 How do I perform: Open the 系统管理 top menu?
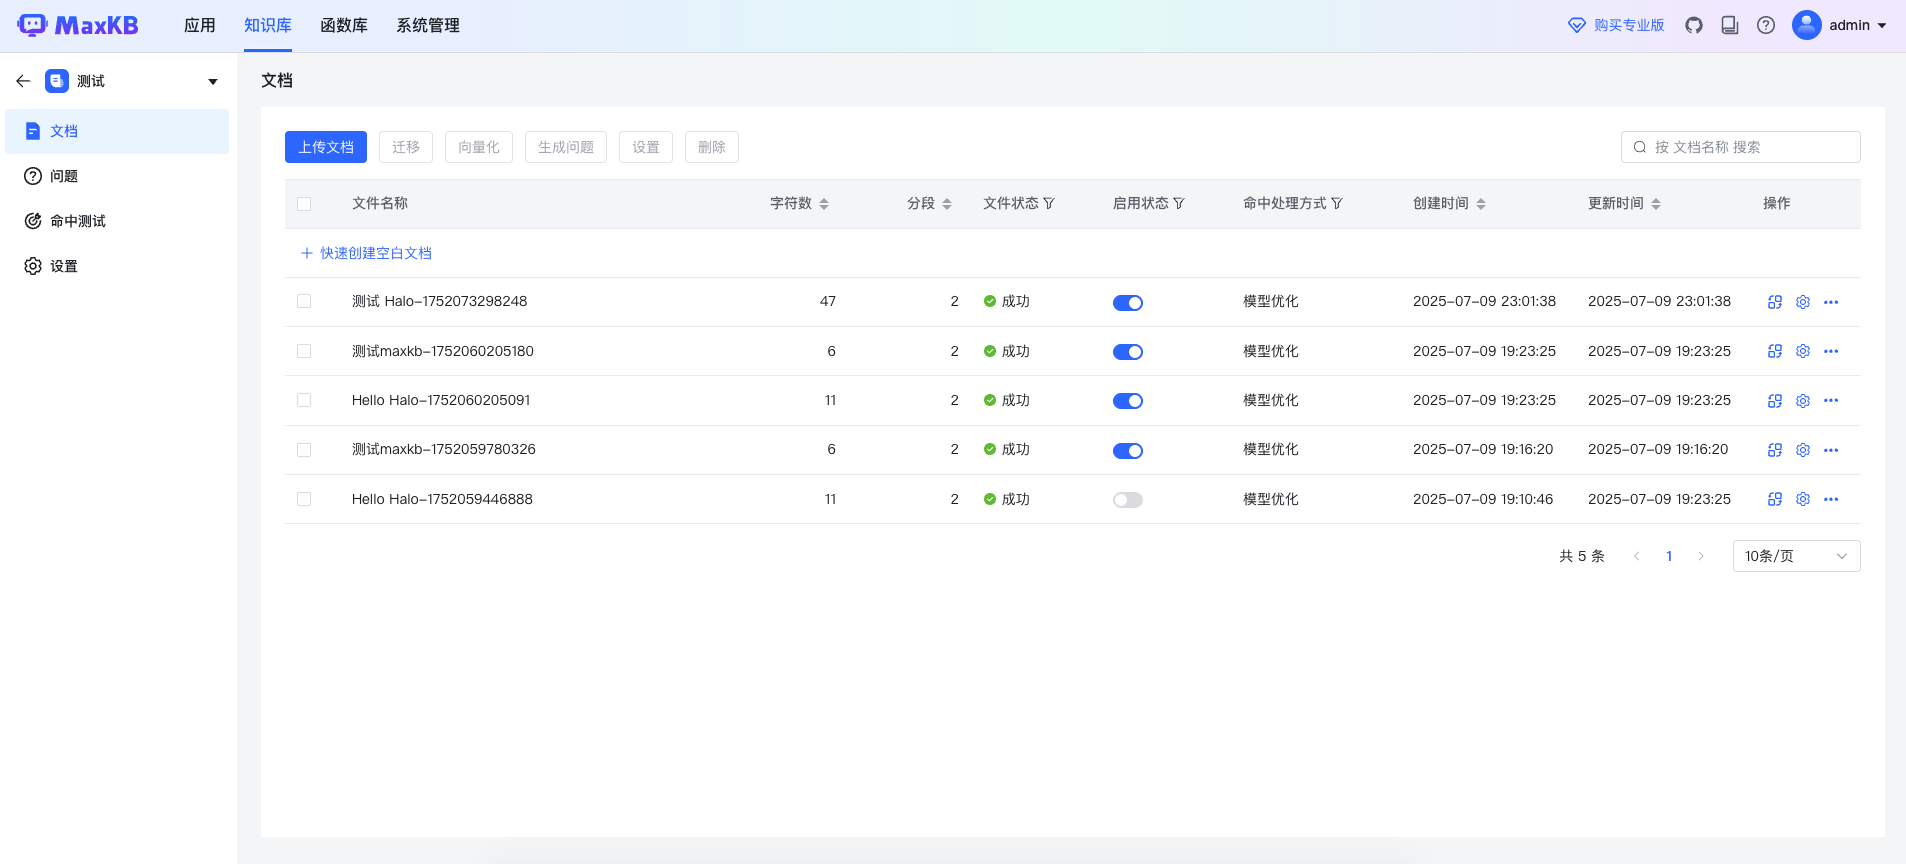(x=428, y=25)
